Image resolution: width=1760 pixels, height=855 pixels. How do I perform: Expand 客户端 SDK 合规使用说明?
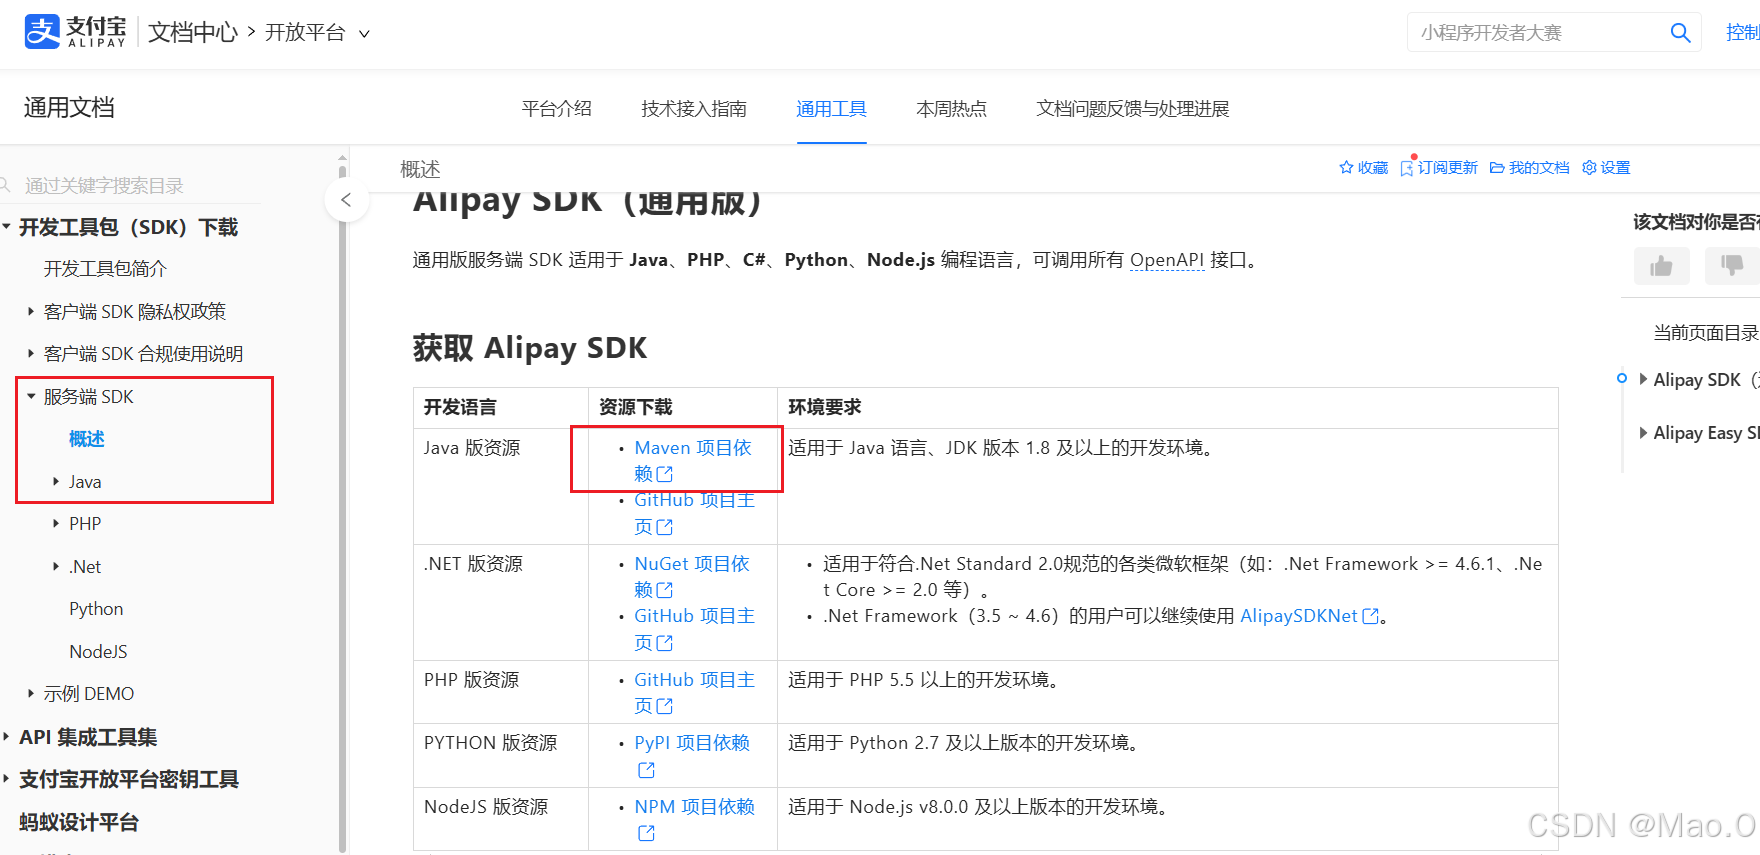(31, 353)
